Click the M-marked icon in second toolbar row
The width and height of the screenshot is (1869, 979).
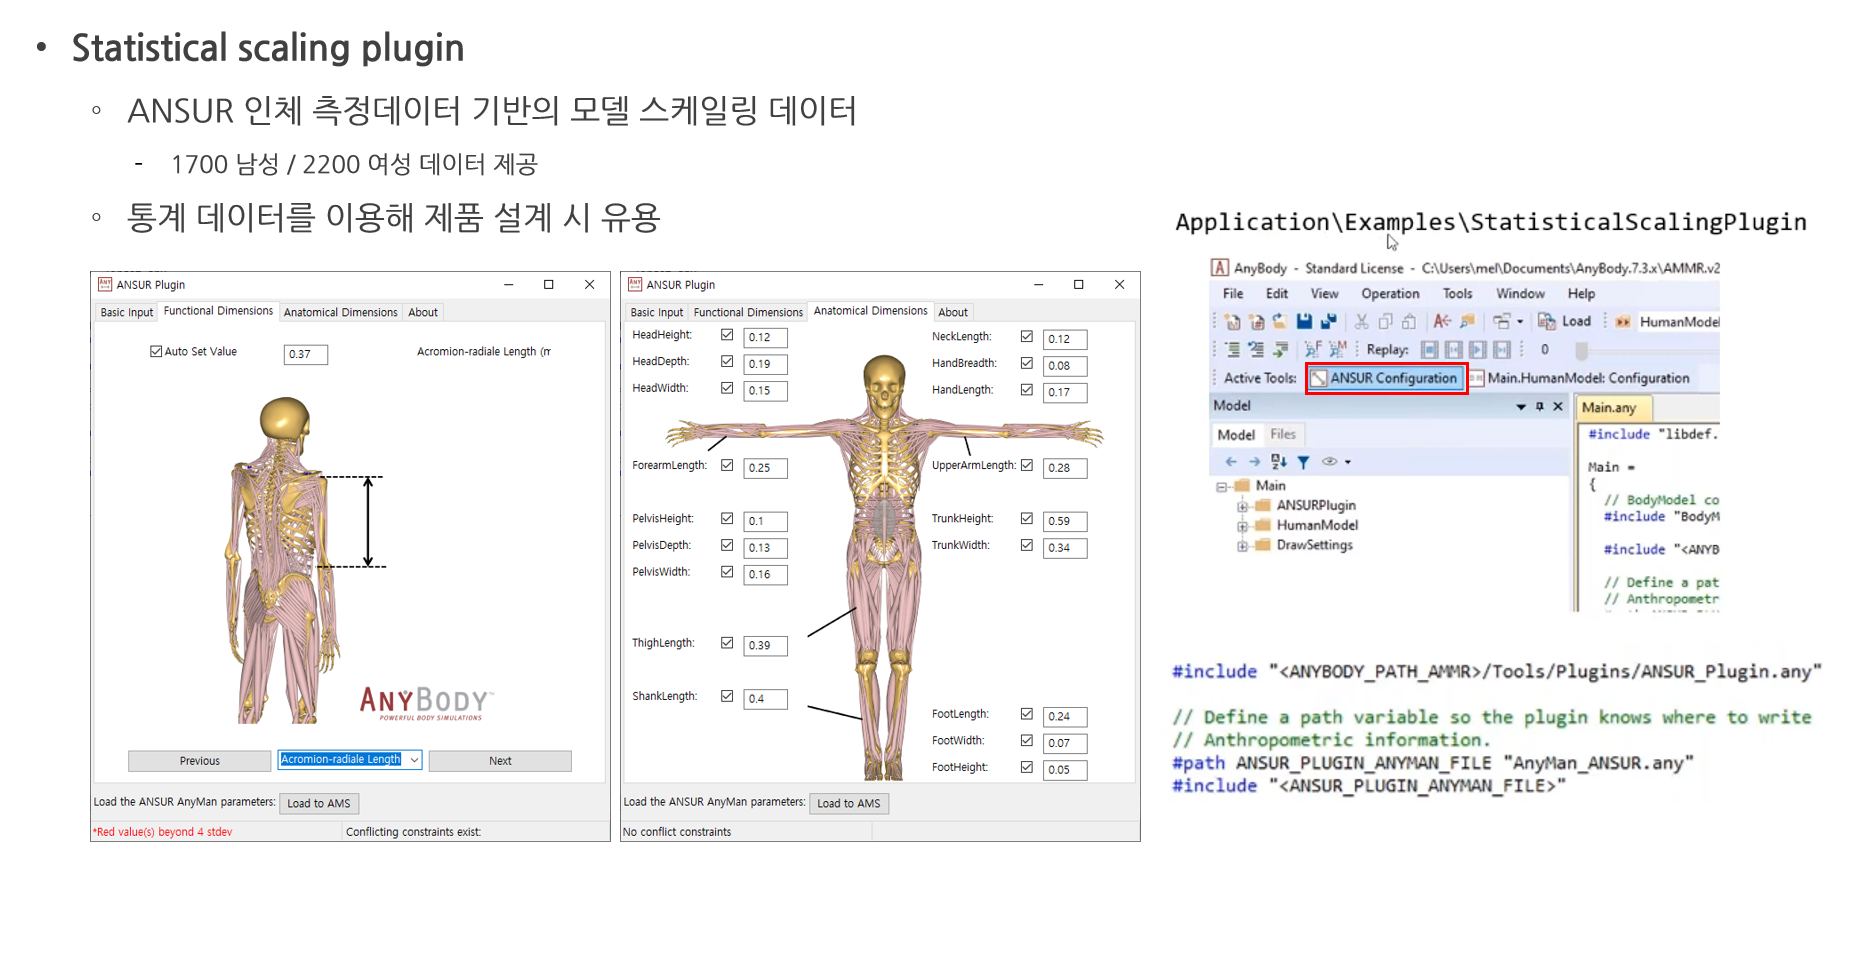point(1337,350)
